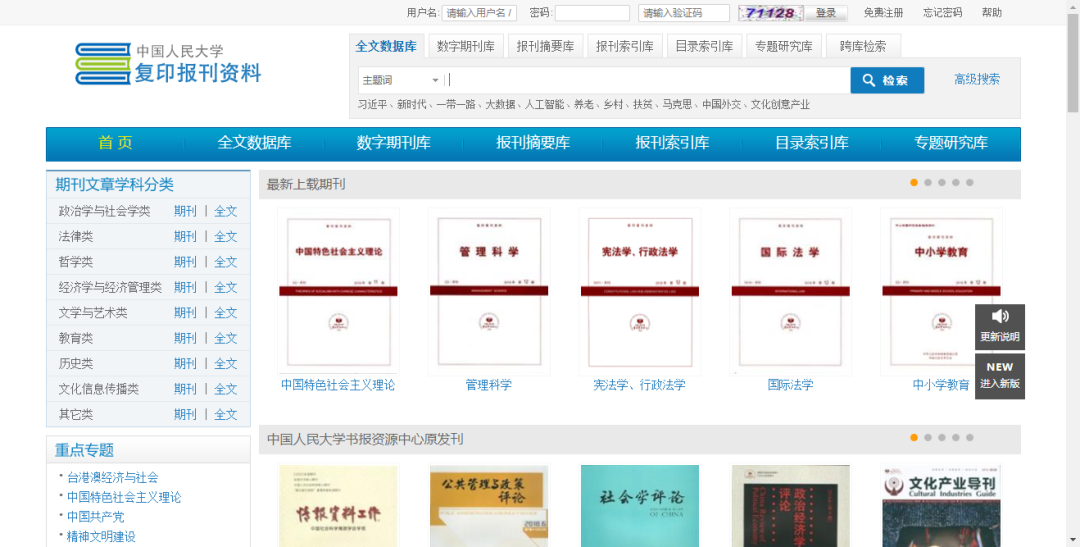Viewport: 1080px width, 547px height.
Task: Select the 数字期刊库 search tab
Action: coord(466,46)
